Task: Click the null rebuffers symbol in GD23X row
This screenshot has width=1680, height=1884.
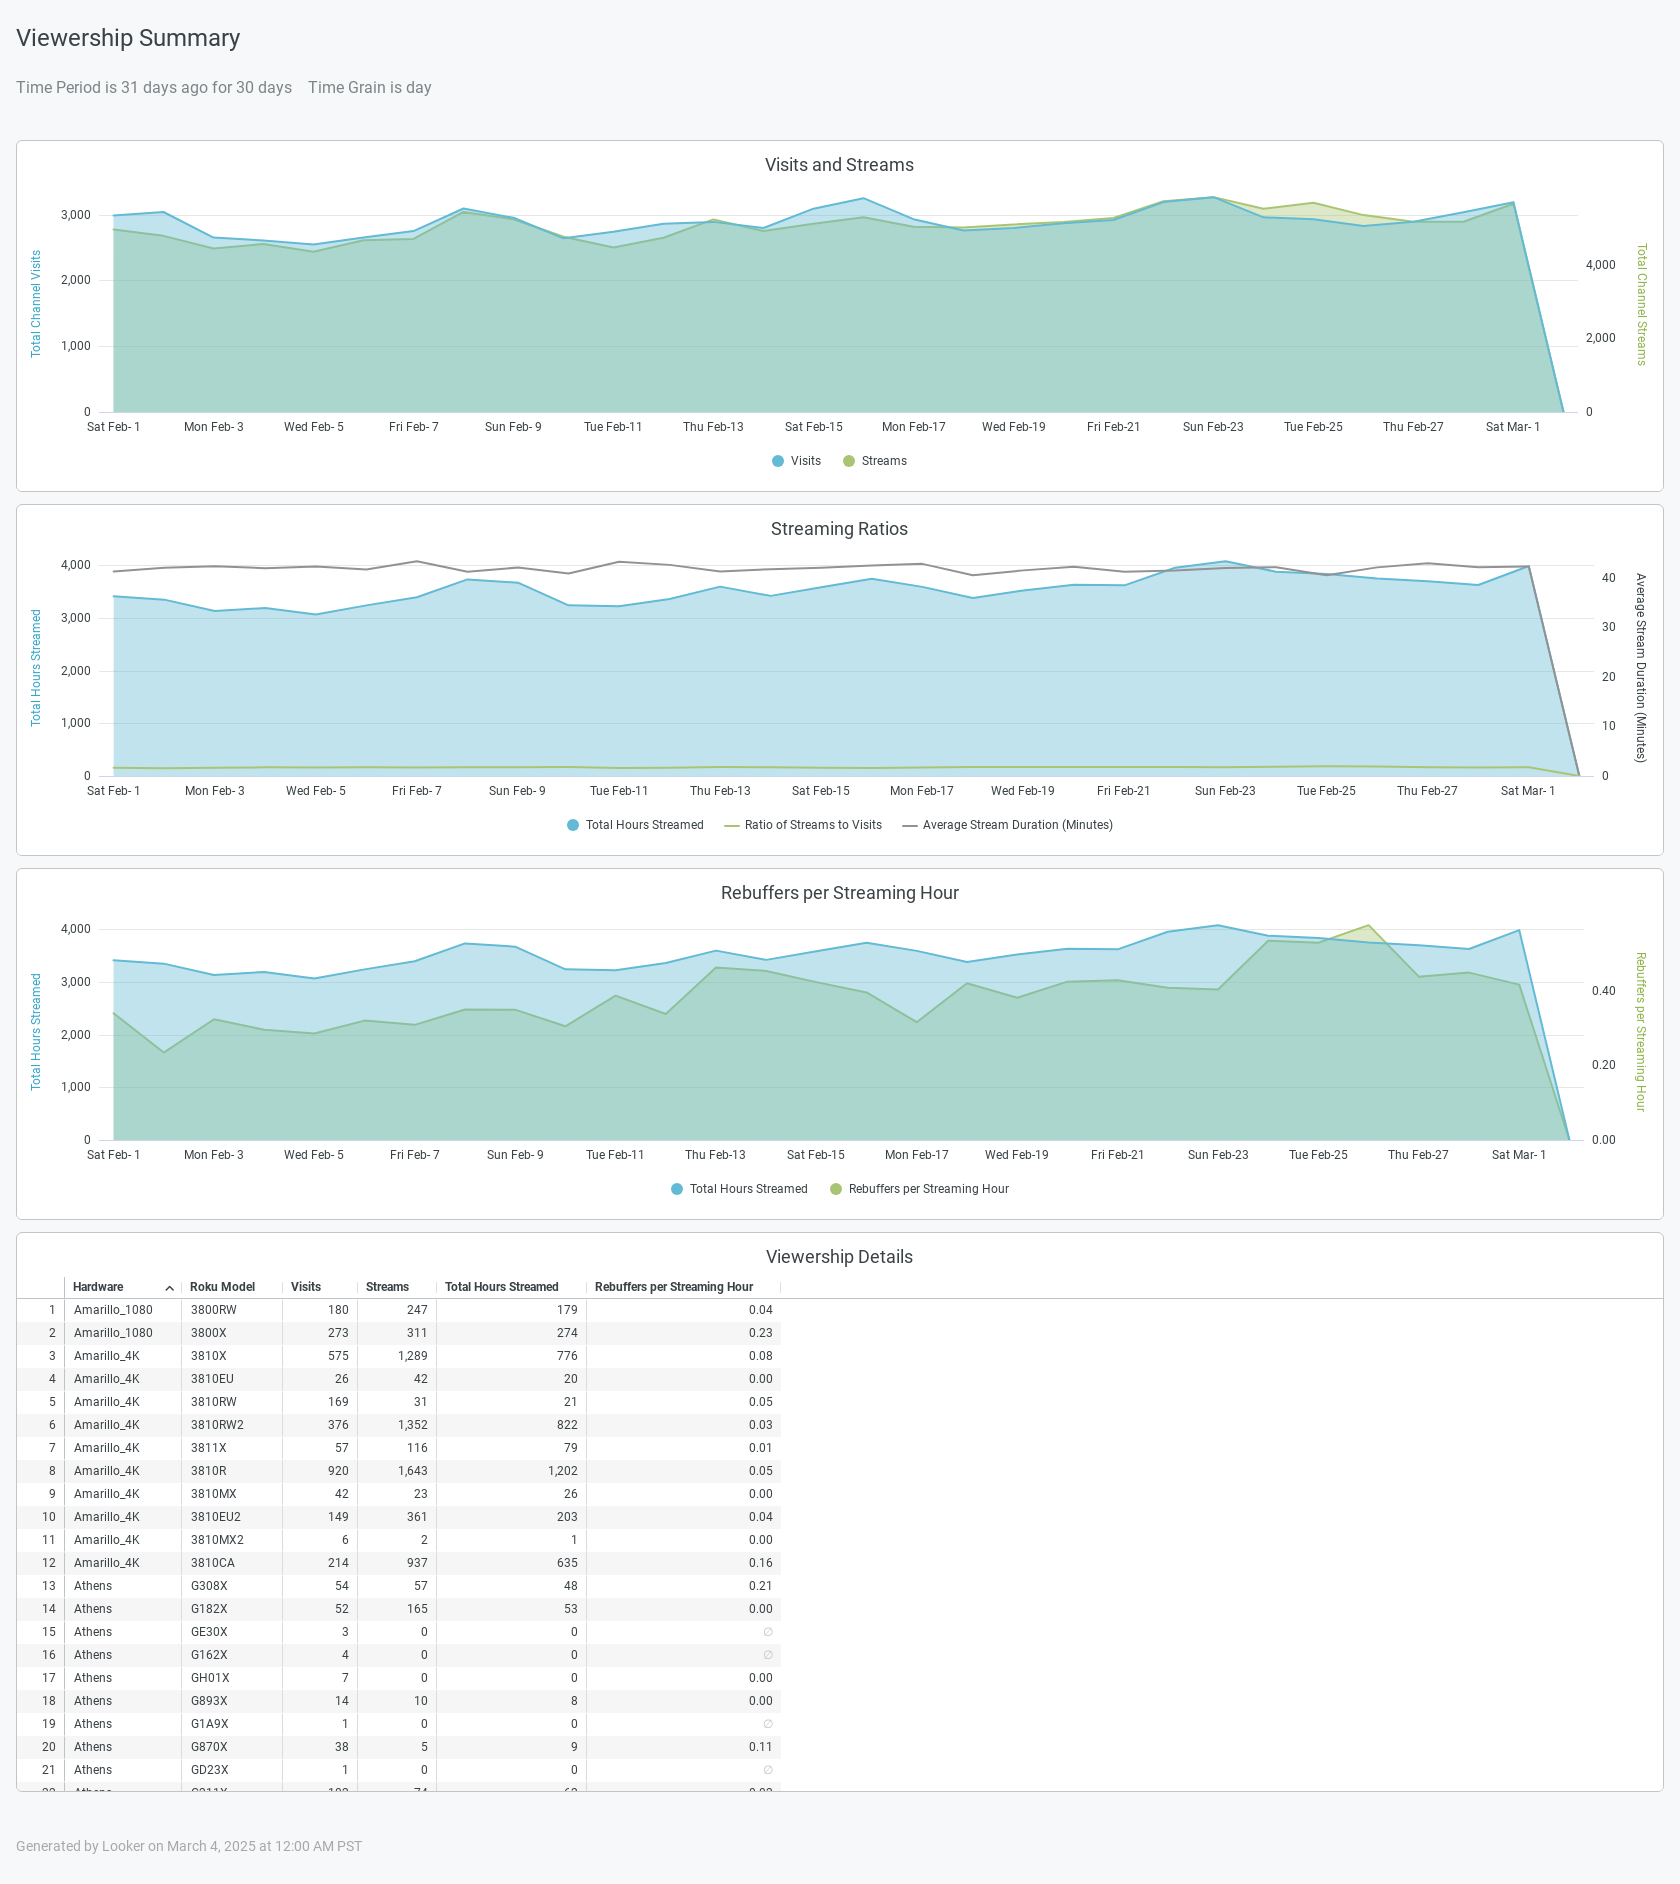Action: click(x=767, y=1770)
